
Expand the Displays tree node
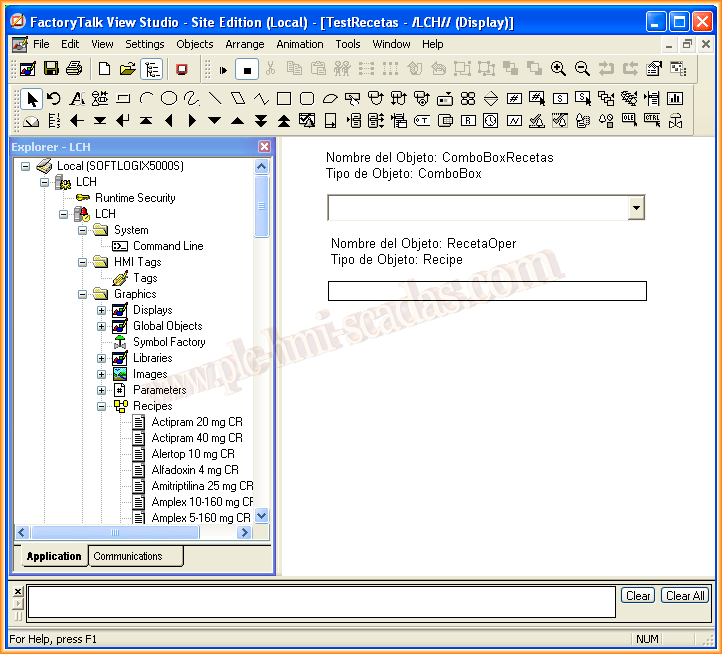coord(102,310)
